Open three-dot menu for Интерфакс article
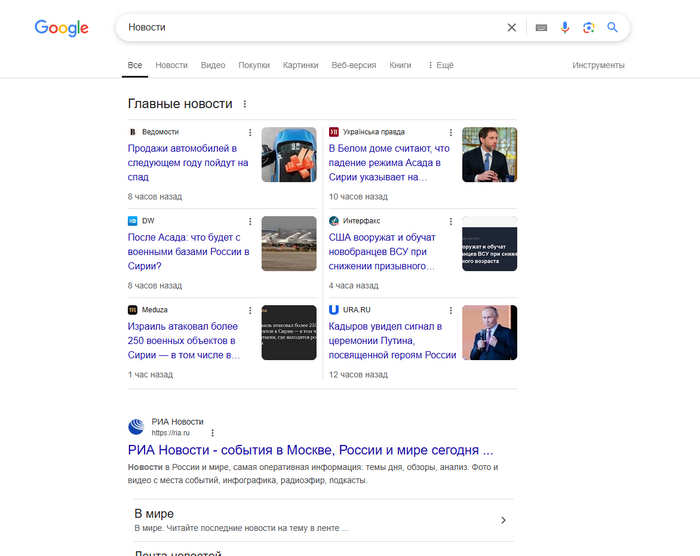This screenshot has height=556, width=700. coord(450,221)
